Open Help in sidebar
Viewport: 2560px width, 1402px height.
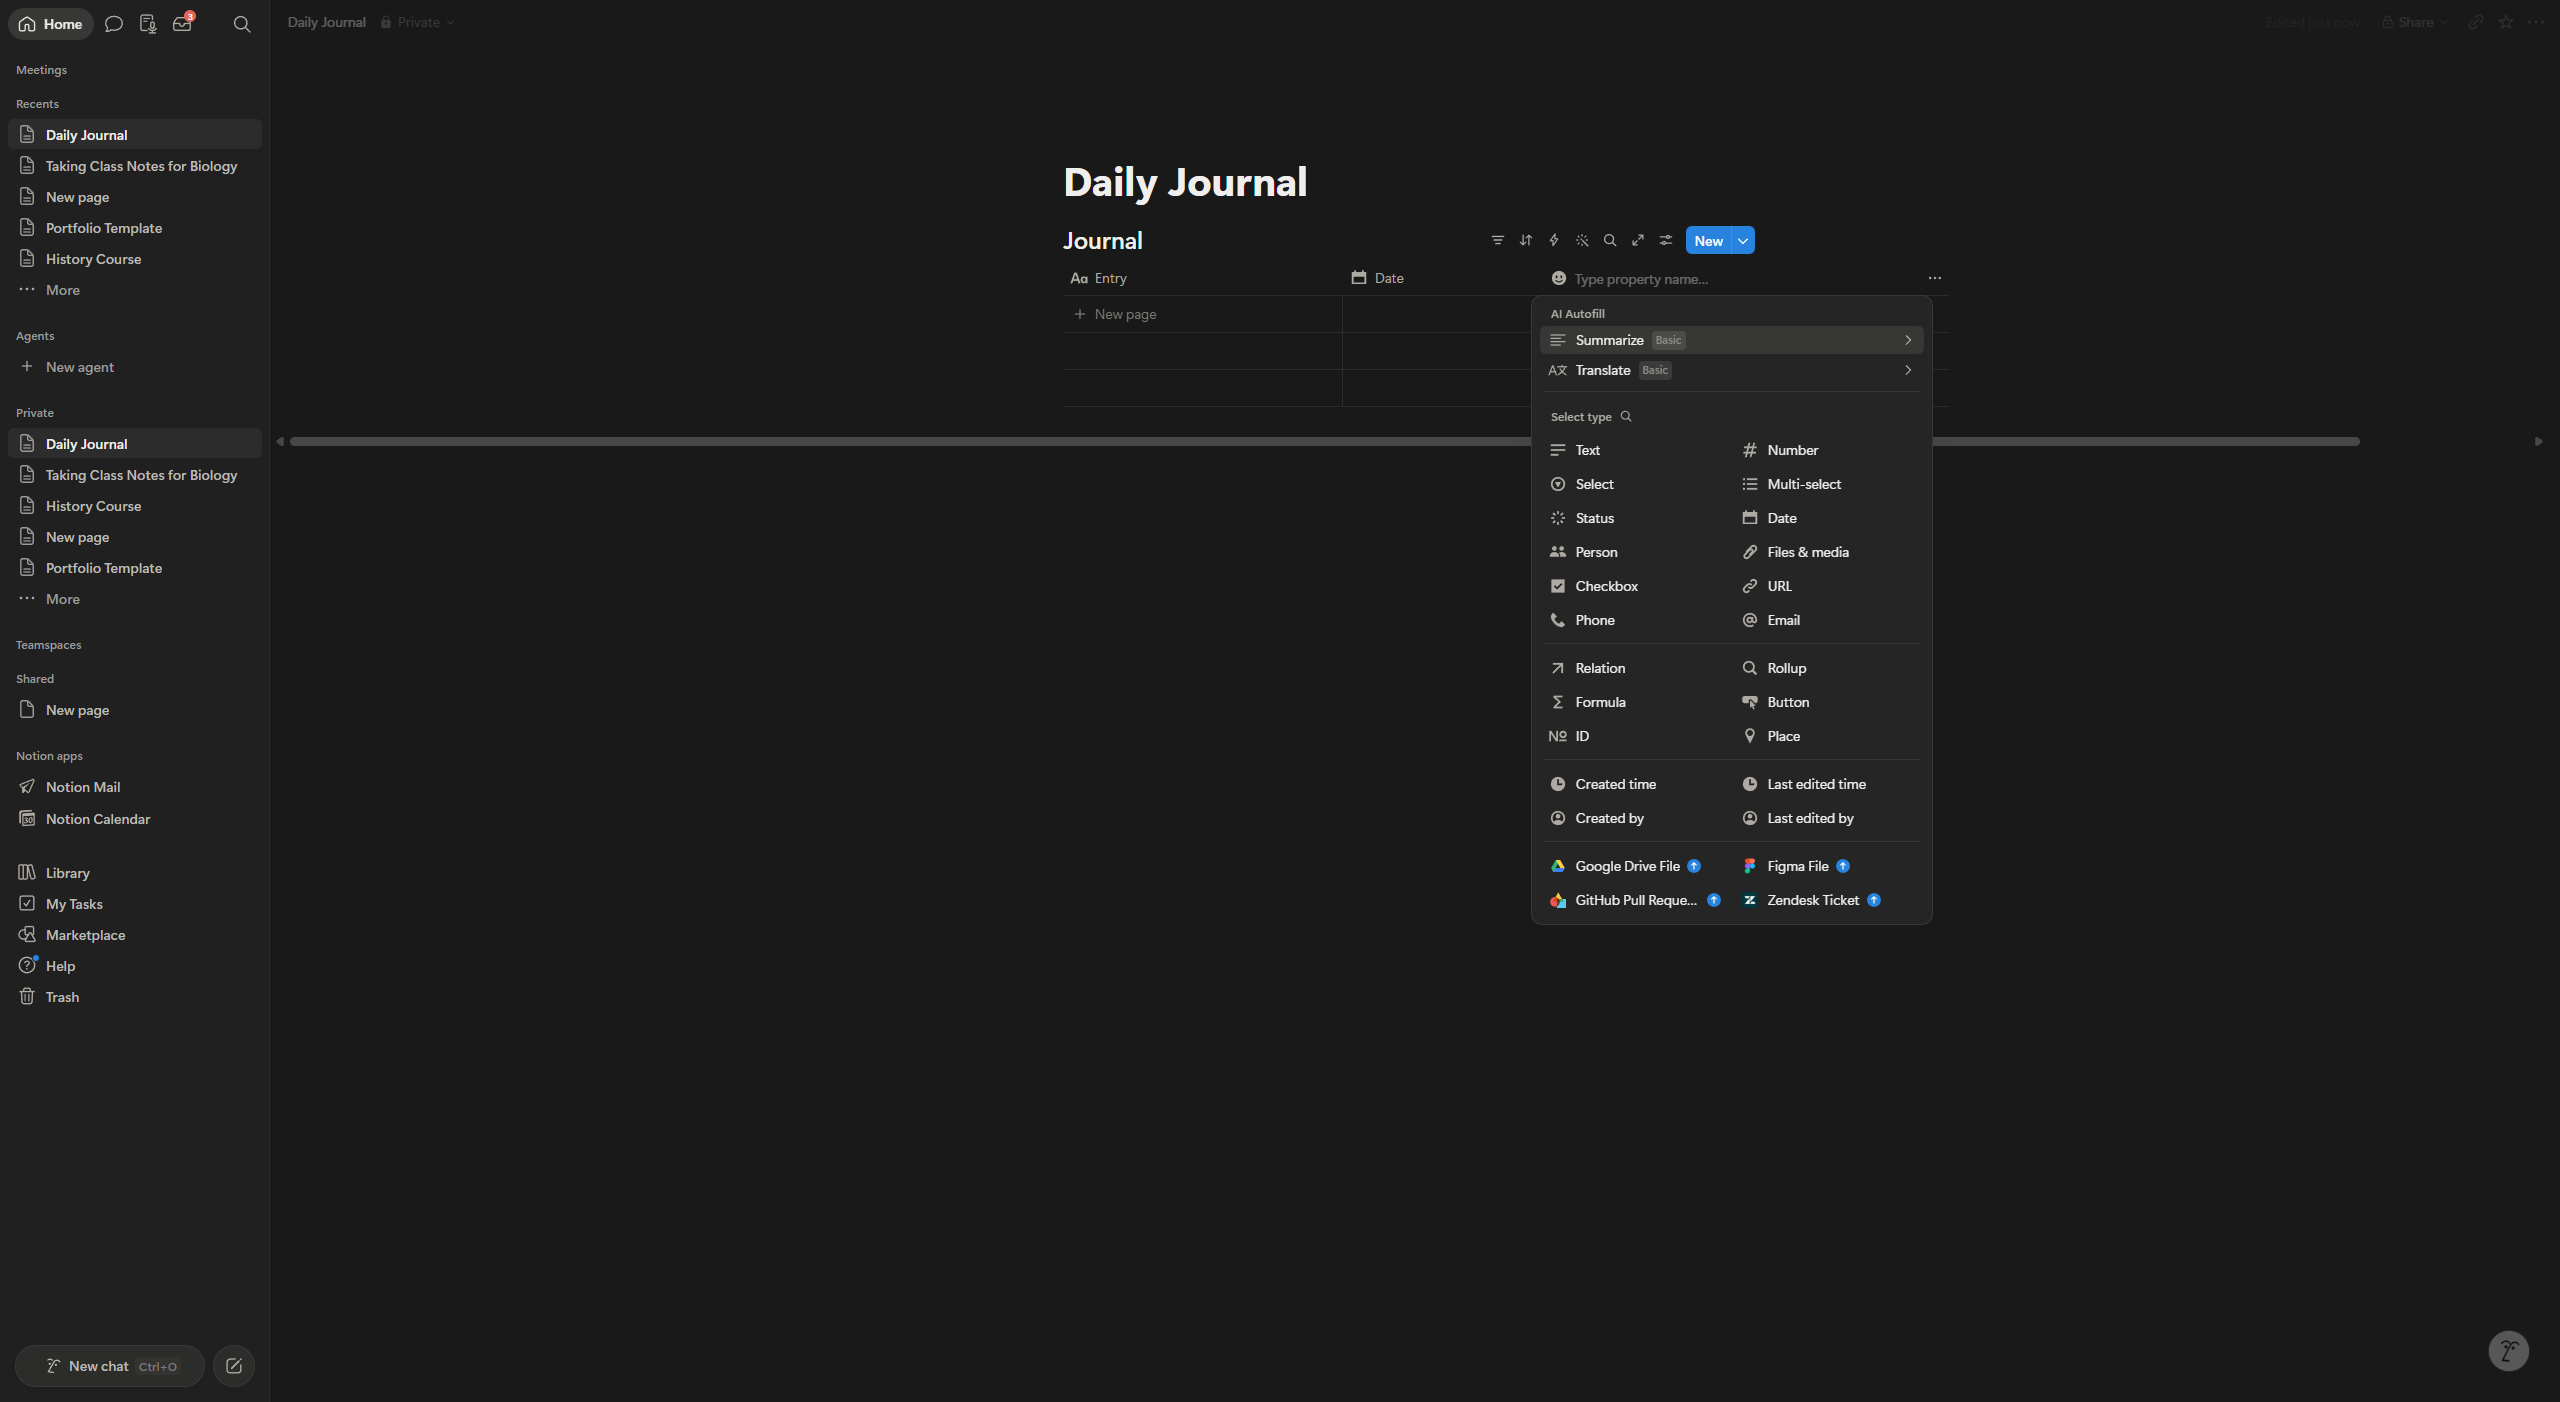[134, 965]
